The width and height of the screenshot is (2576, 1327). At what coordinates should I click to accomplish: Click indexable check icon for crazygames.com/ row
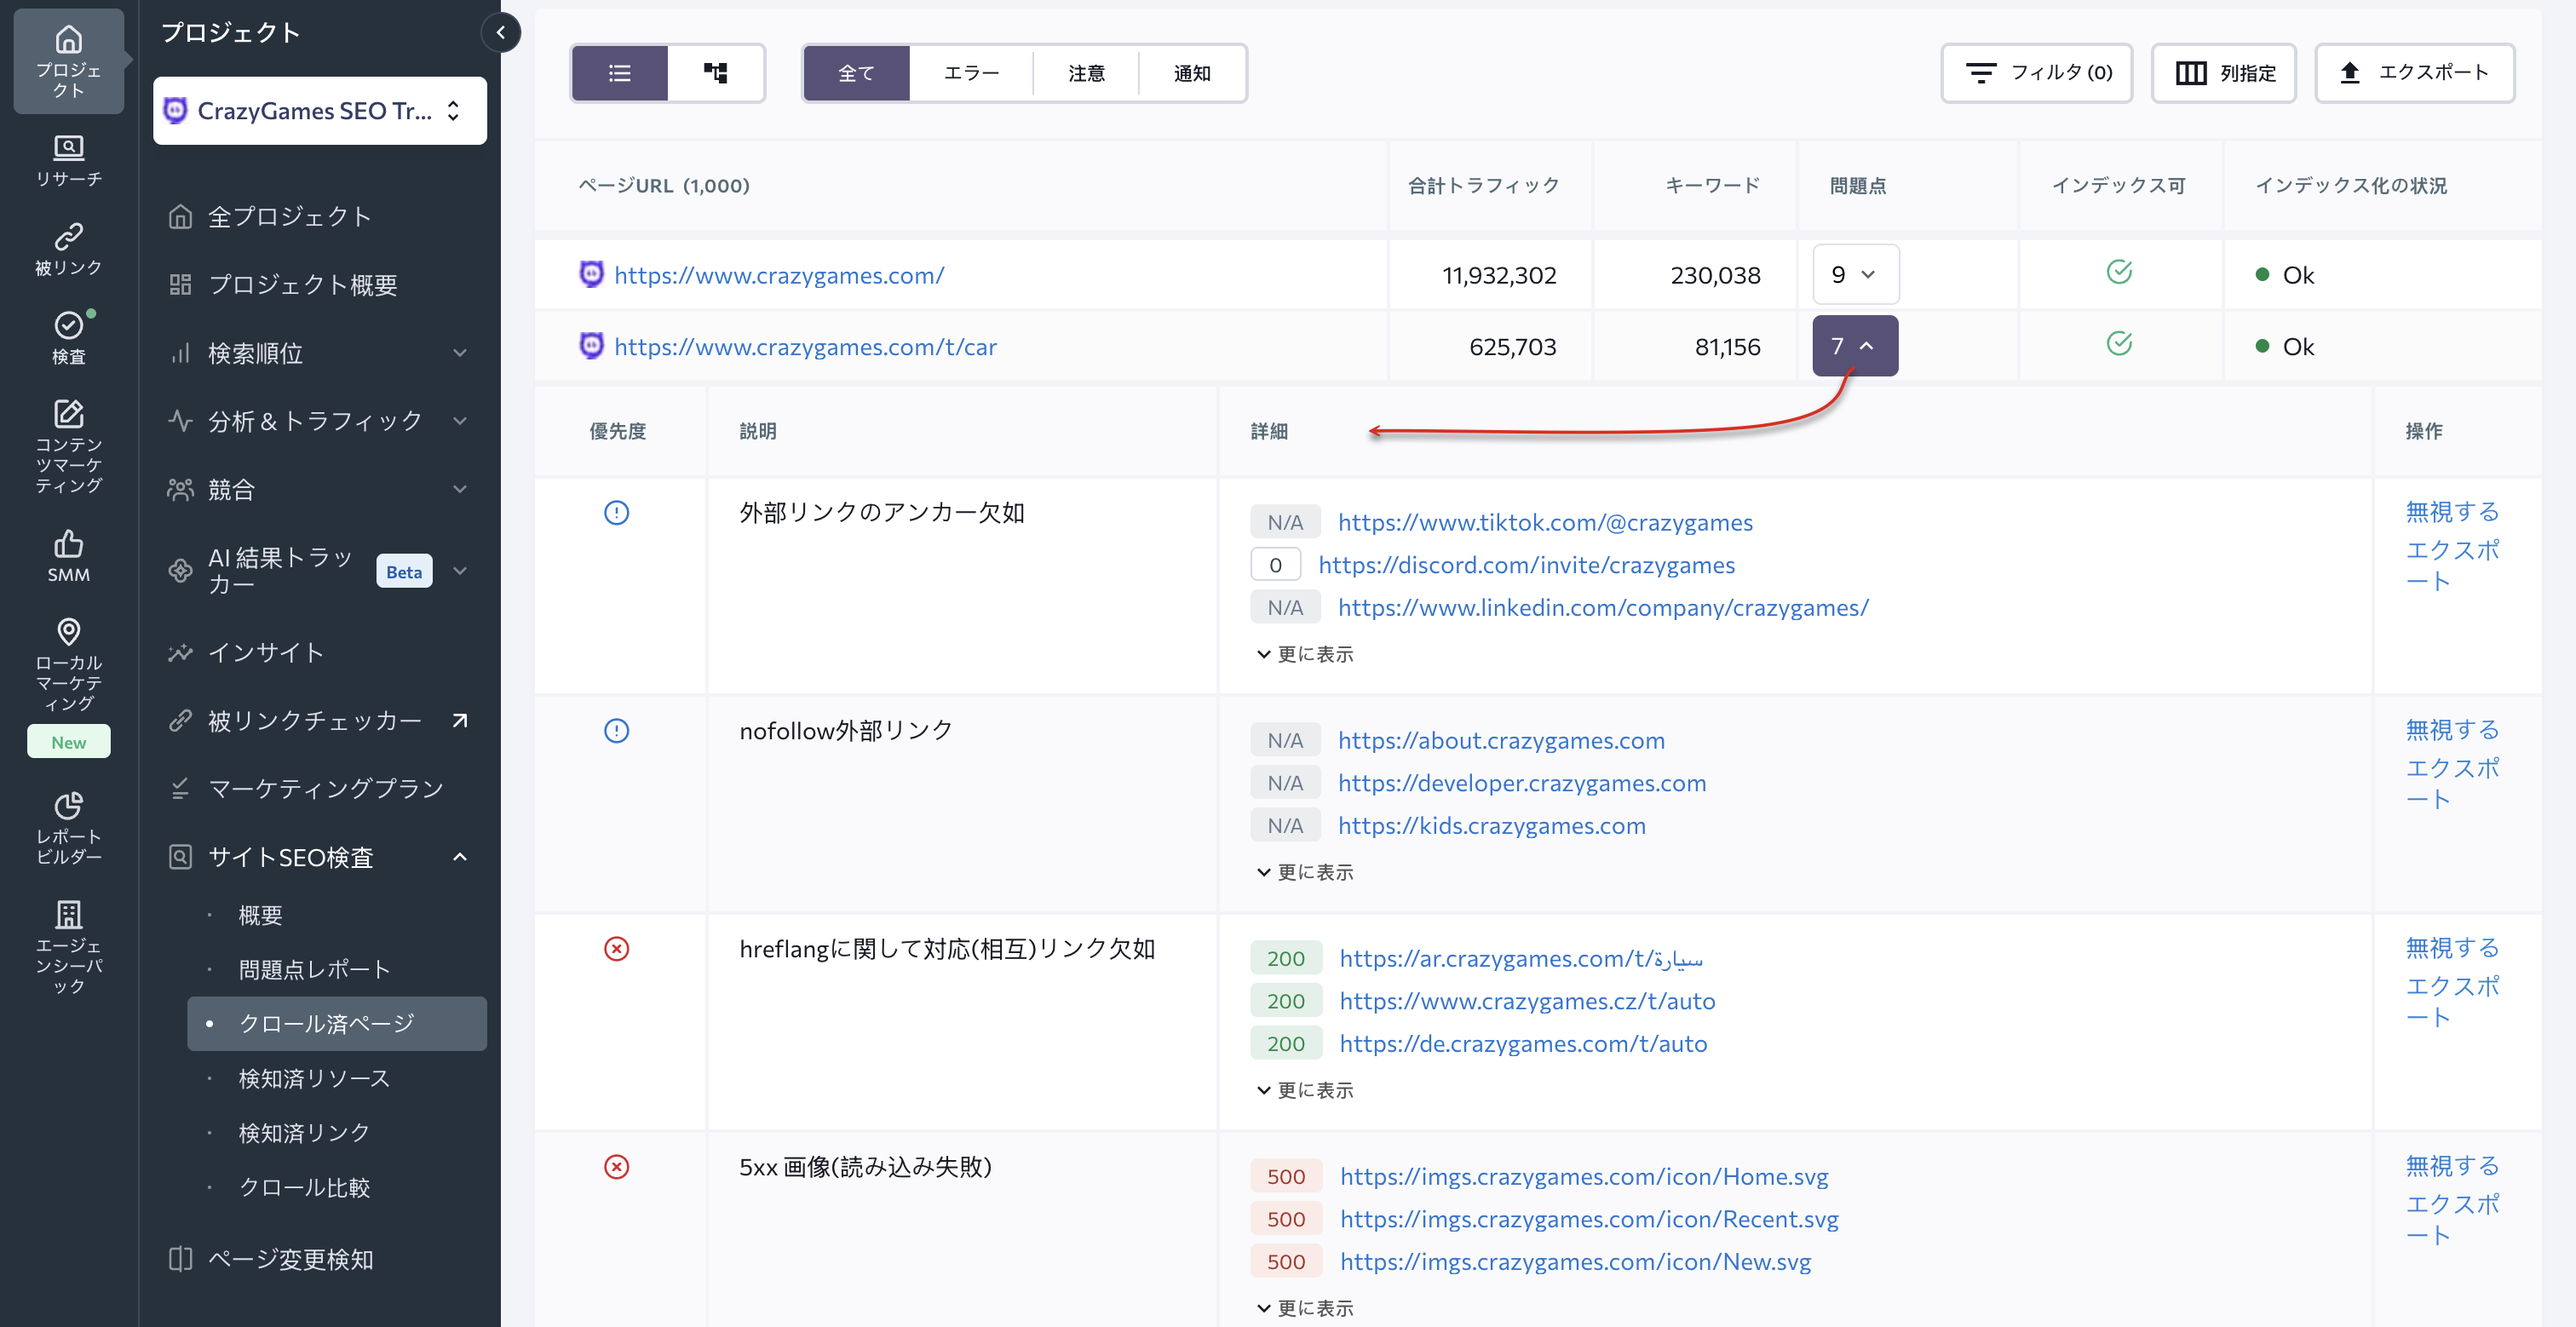(2119, 272)
